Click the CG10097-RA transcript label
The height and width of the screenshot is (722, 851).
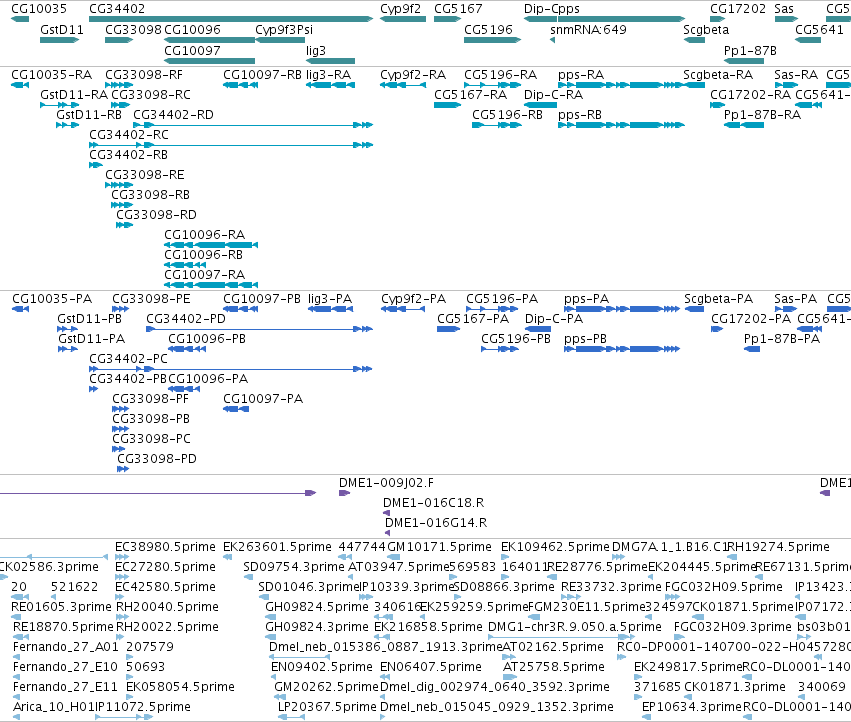click(205, 275)
